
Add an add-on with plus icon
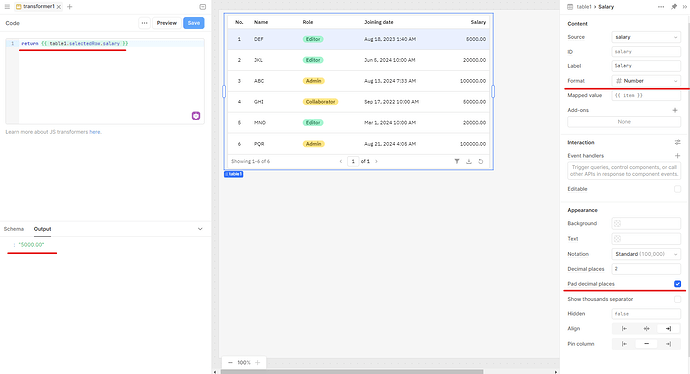click(675, 110)
